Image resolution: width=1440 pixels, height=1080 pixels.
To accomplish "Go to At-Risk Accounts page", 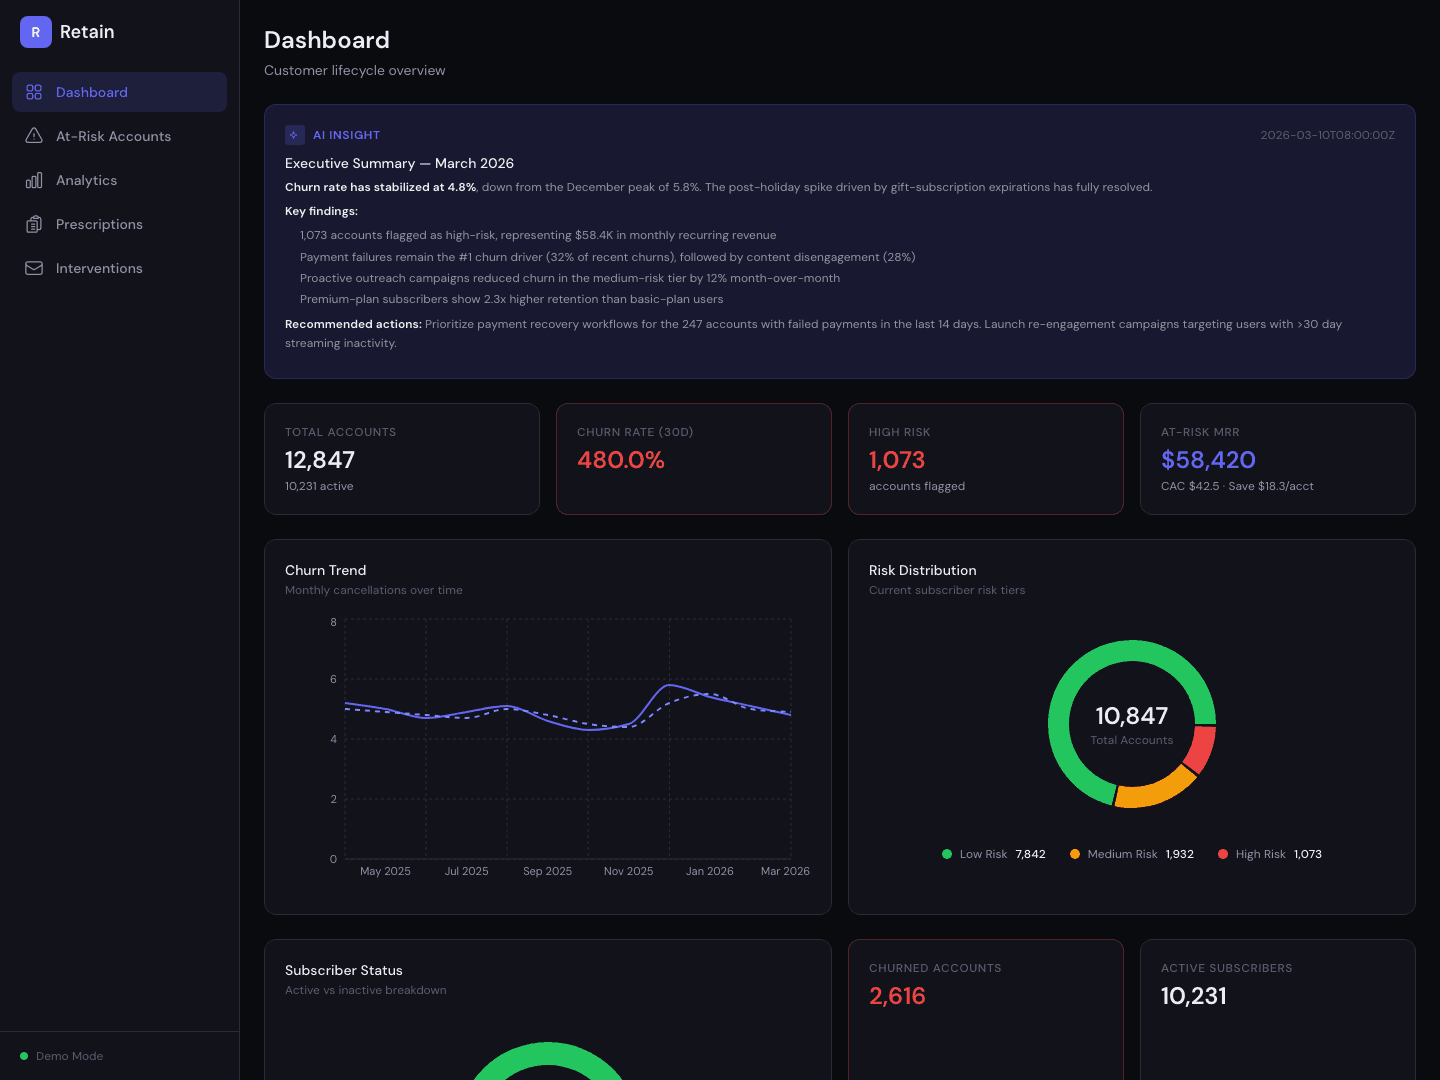I will click(120, 136).
